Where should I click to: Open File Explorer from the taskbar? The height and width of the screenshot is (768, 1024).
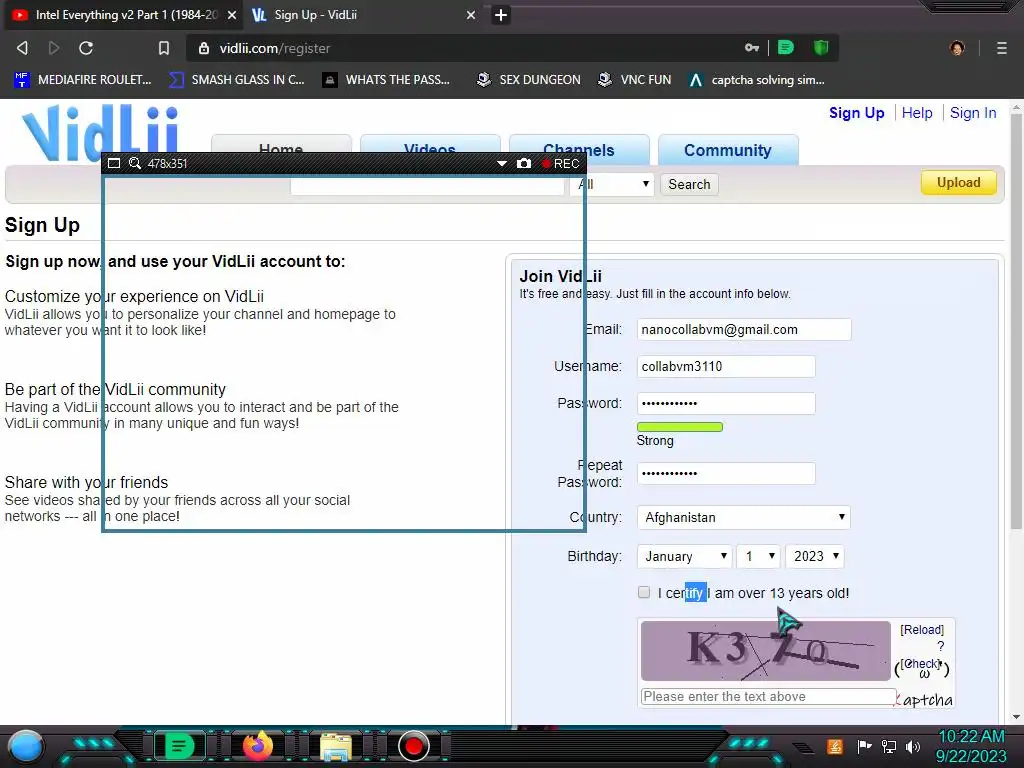tap(336, 746)
